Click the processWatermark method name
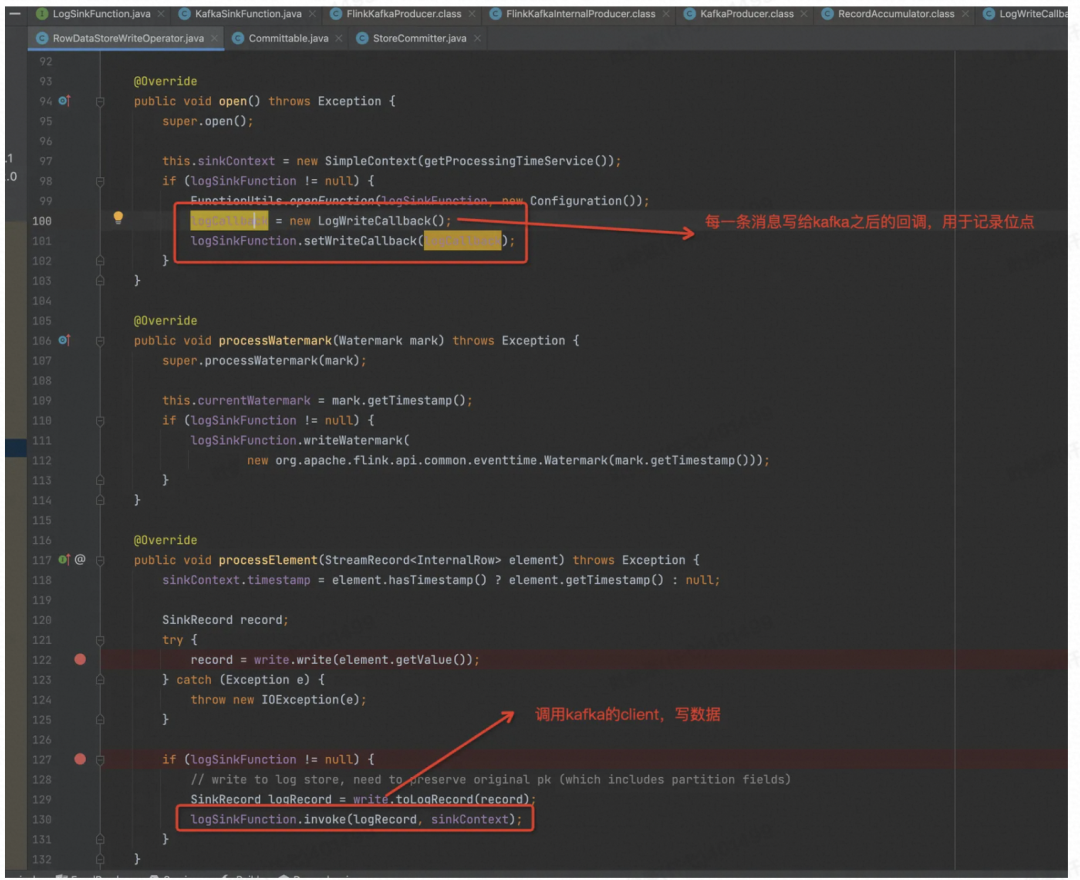 [275, 341]
